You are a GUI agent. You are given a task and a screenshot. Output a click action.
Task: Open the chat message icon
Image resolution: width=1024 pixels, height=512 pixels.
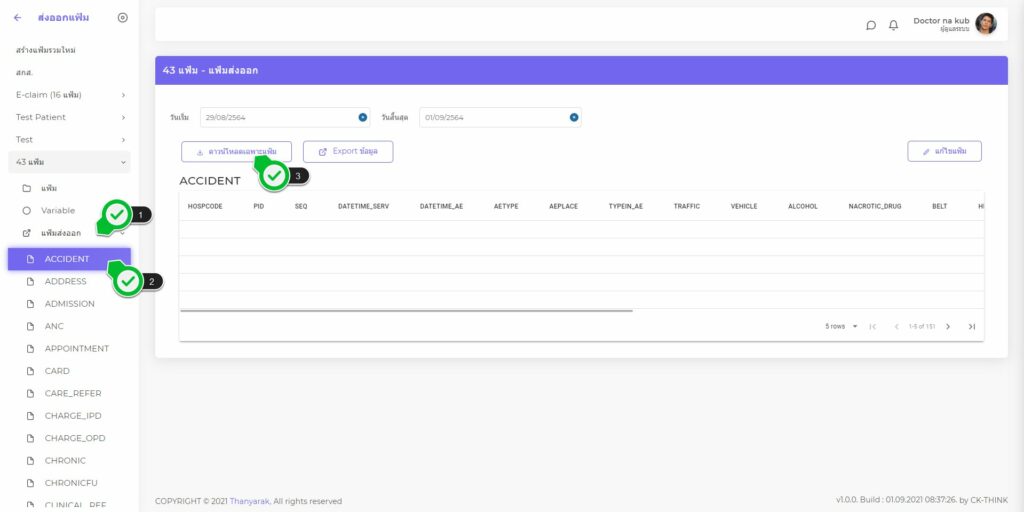(871, 25)
